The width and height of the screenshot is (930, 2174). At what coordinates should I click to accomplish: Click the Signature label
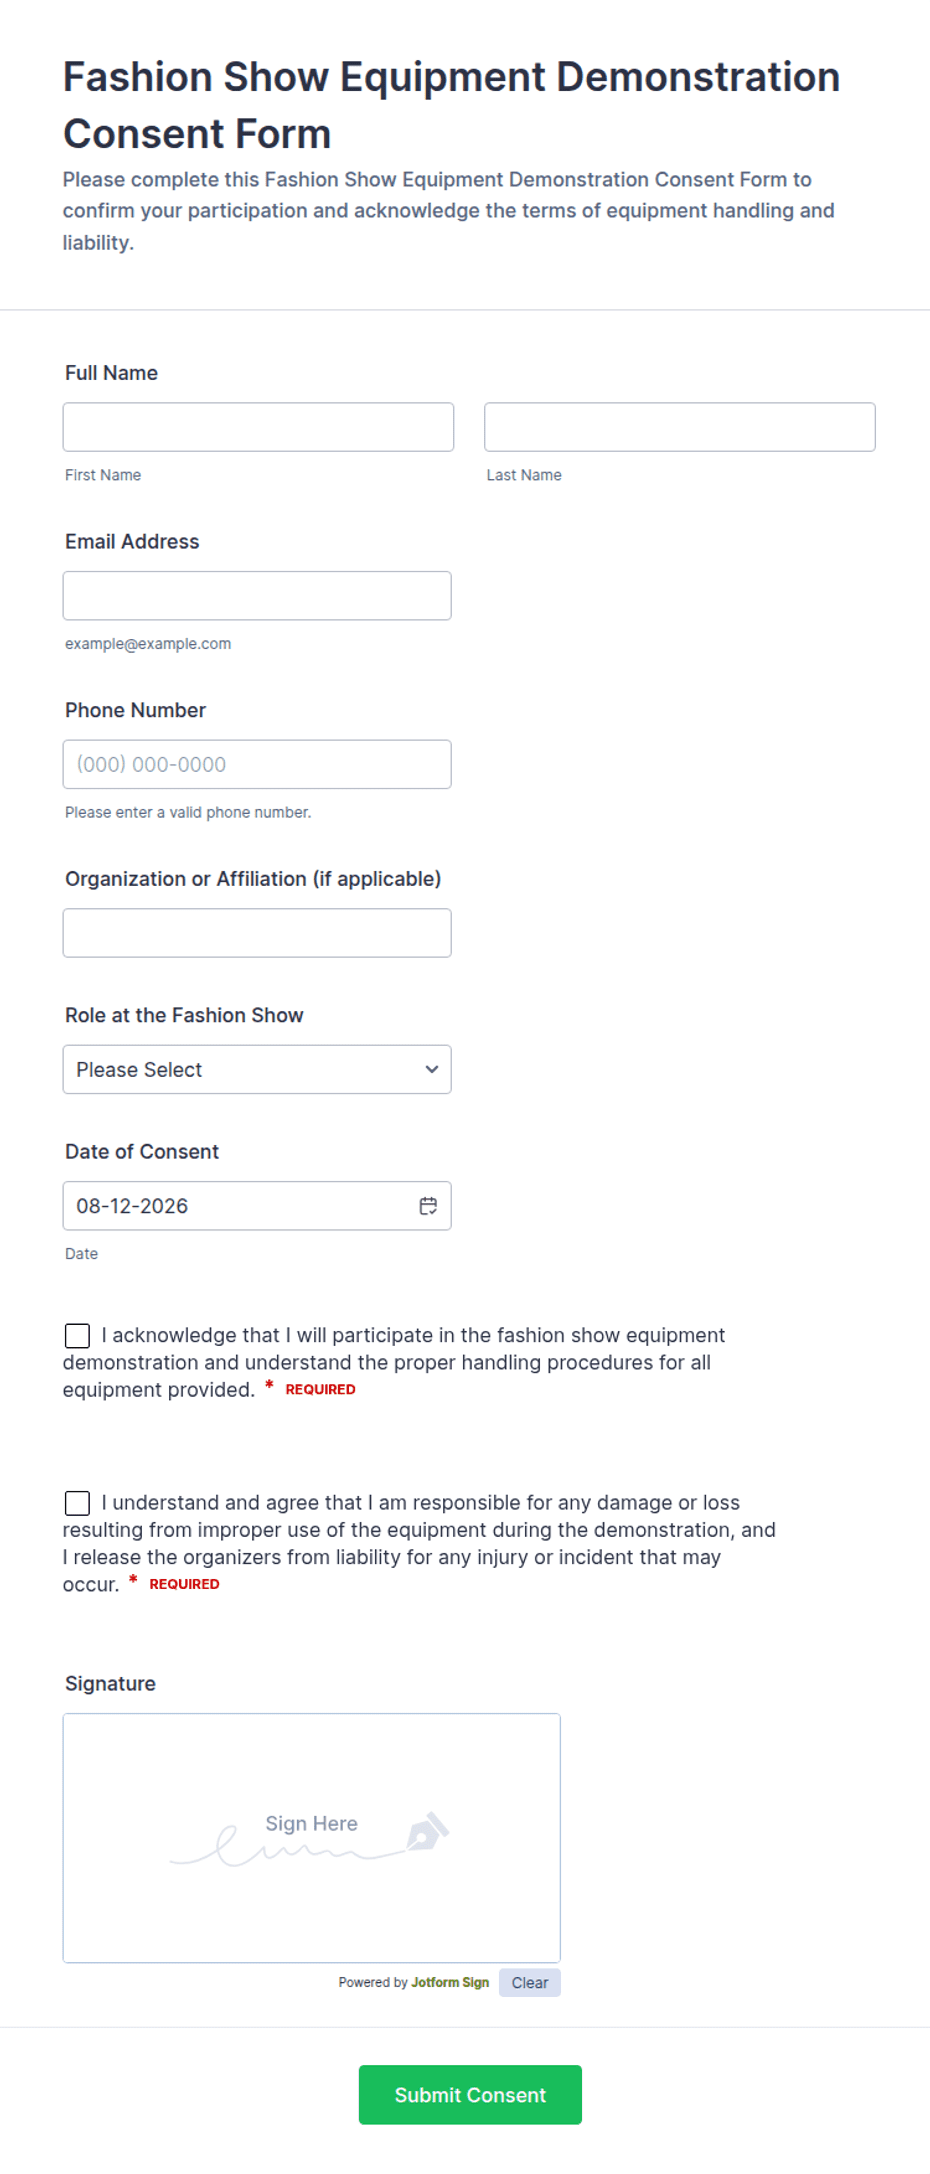click(x=110, y=1683)
